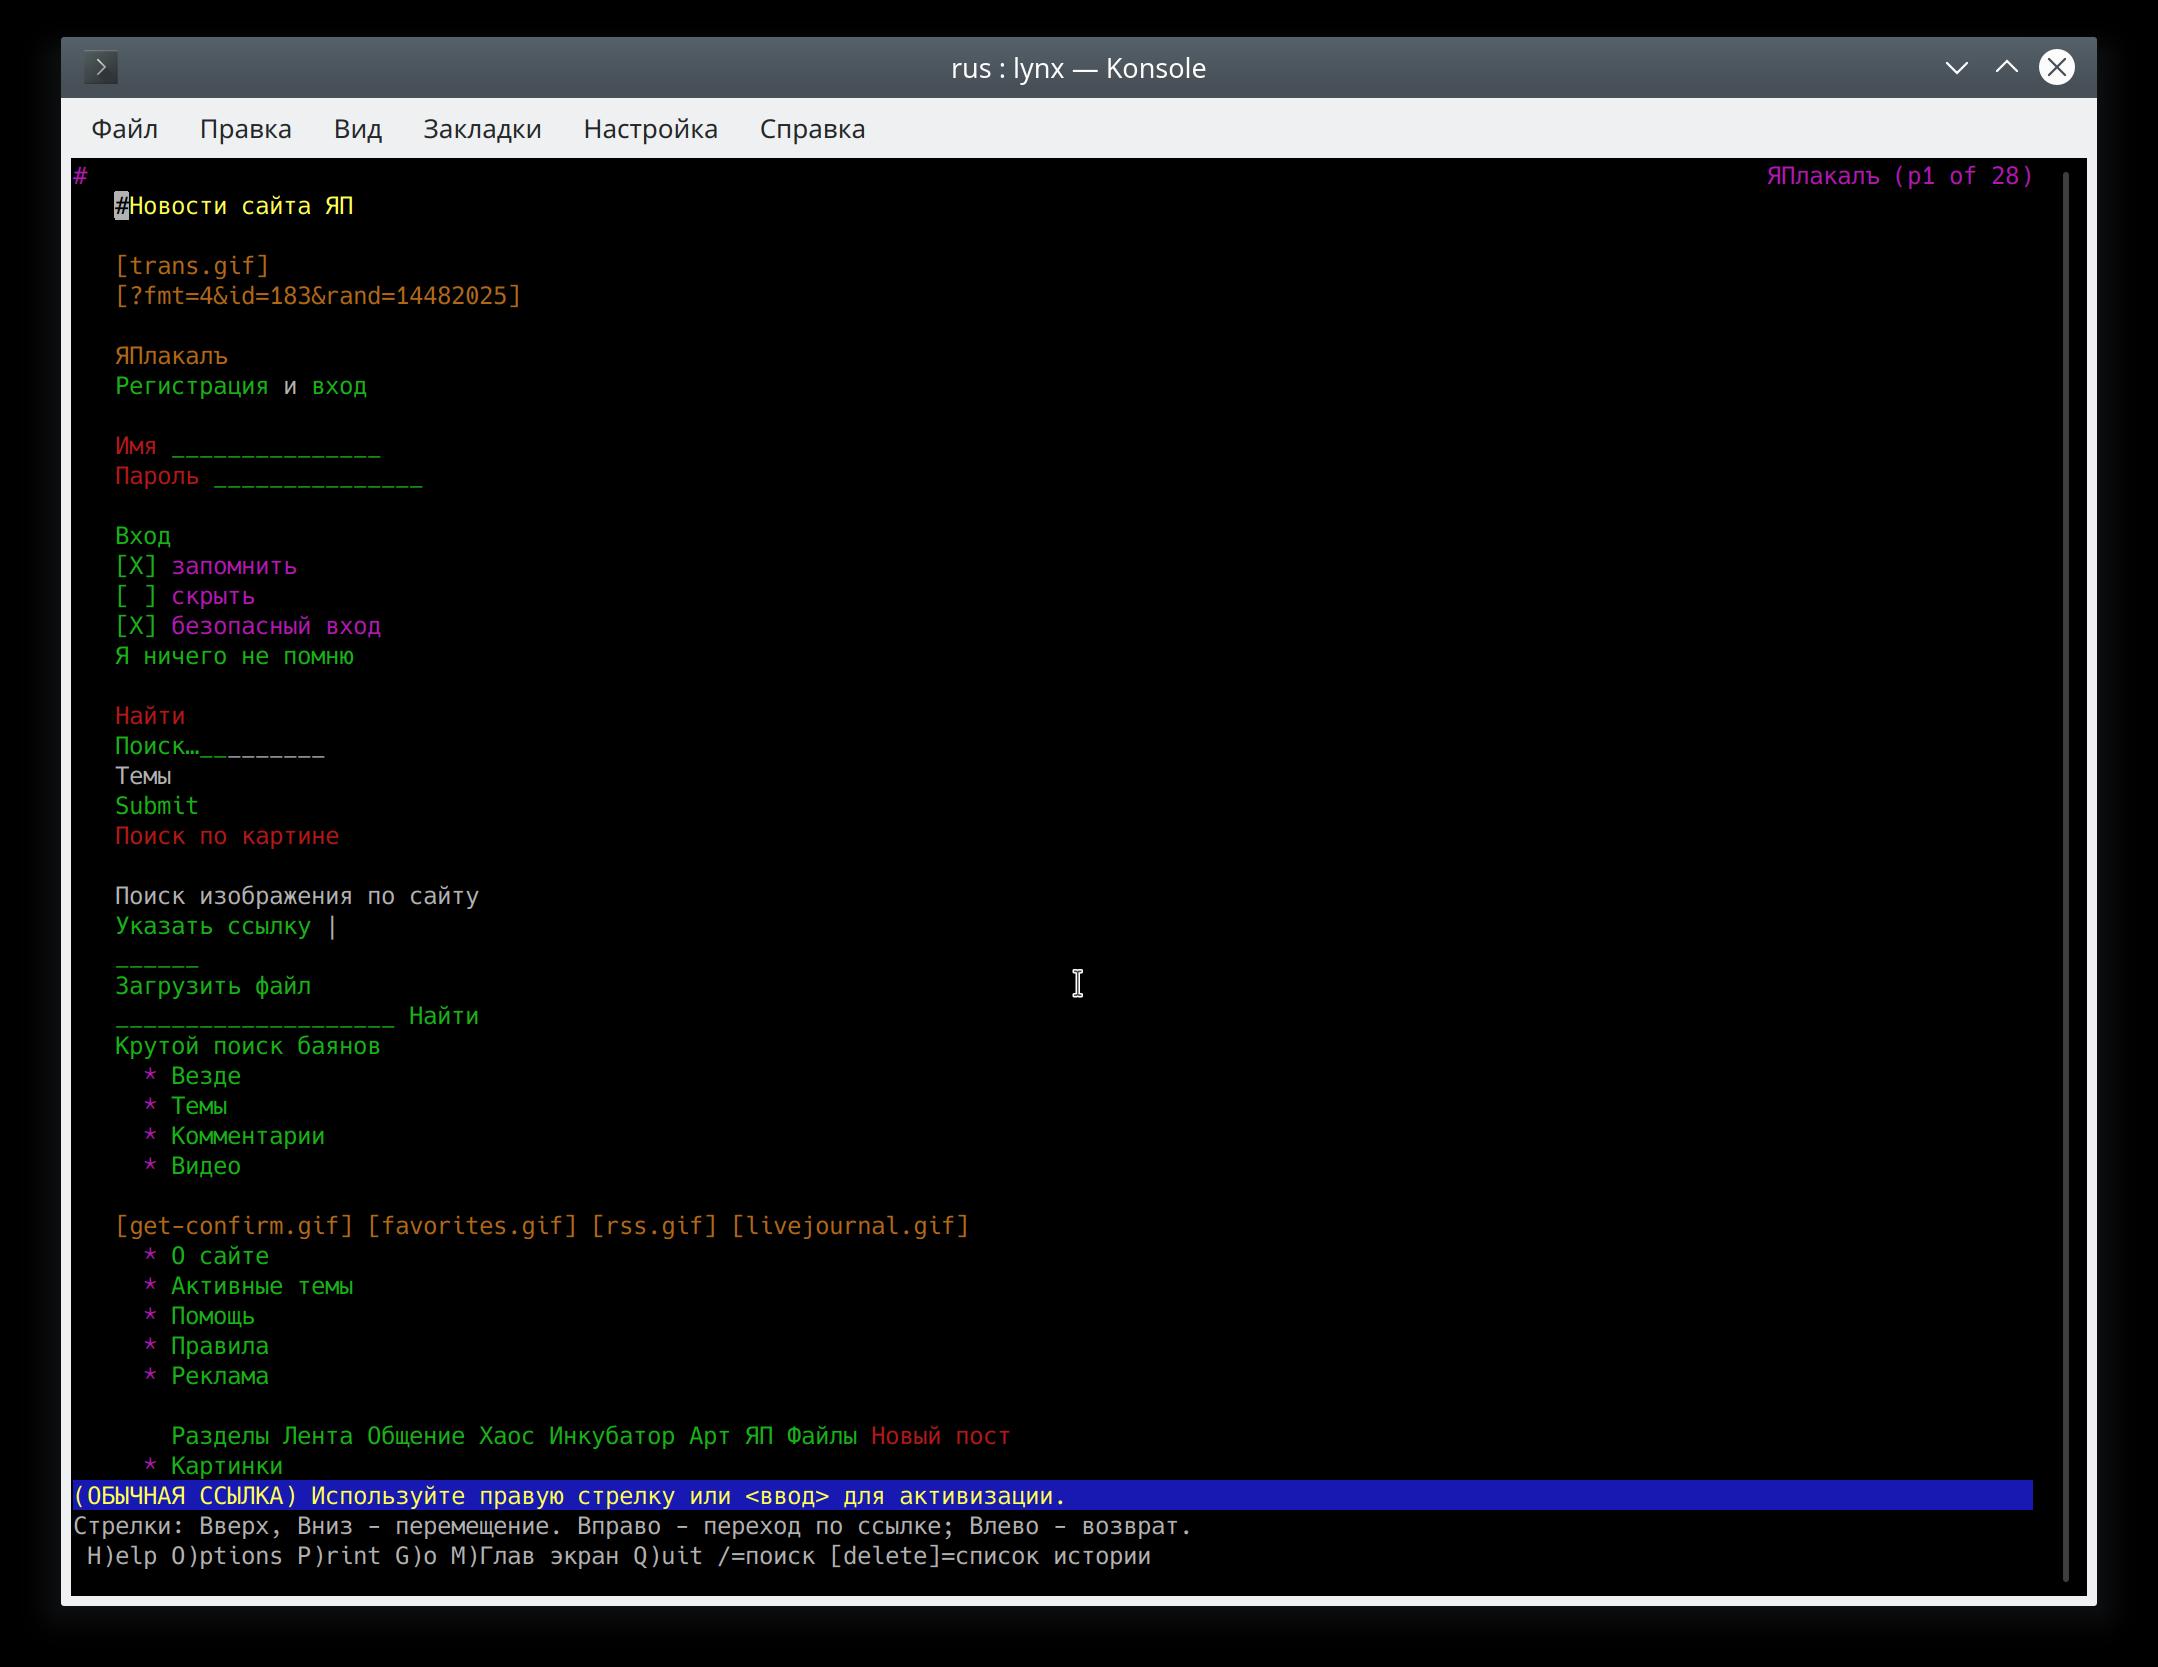
Task: Maximize the Konsole window
Action: [x=2007, y=68]
